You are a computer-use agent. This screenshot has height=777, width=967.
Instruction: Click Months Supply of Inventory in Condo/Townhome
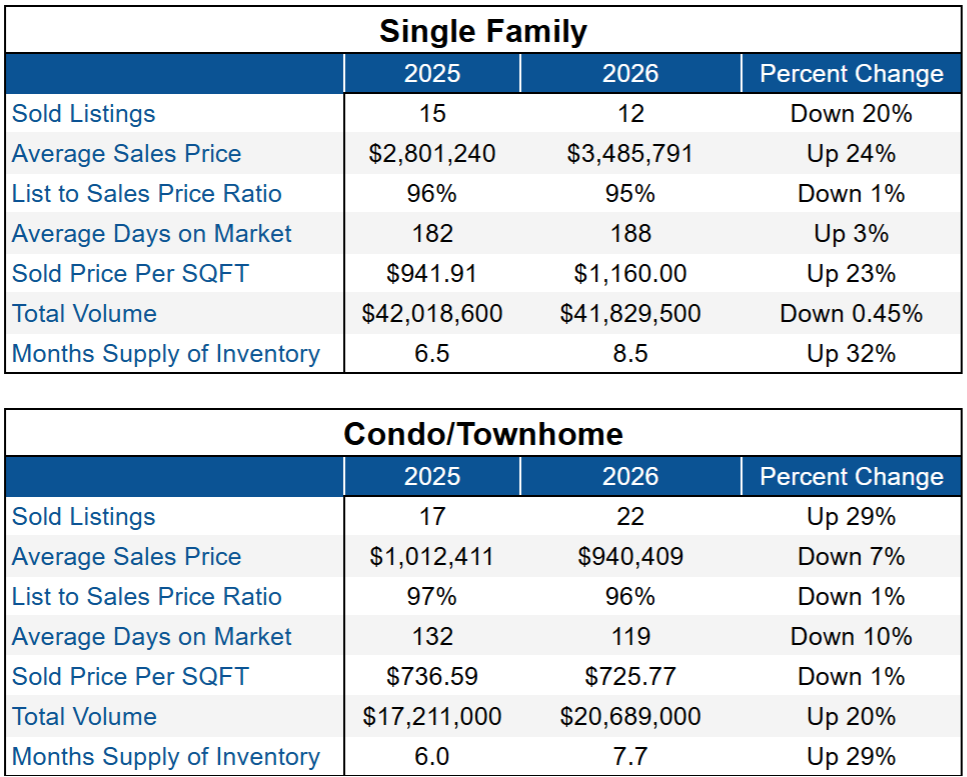[x=166, y=757]
